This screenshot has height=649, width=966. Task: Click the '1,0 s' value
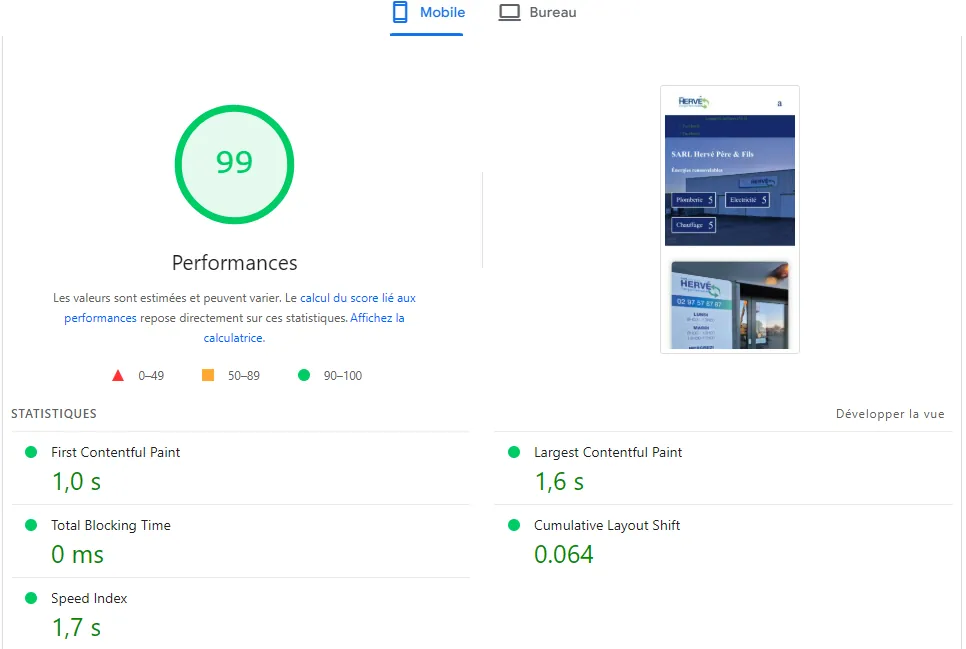pos(76,481)
